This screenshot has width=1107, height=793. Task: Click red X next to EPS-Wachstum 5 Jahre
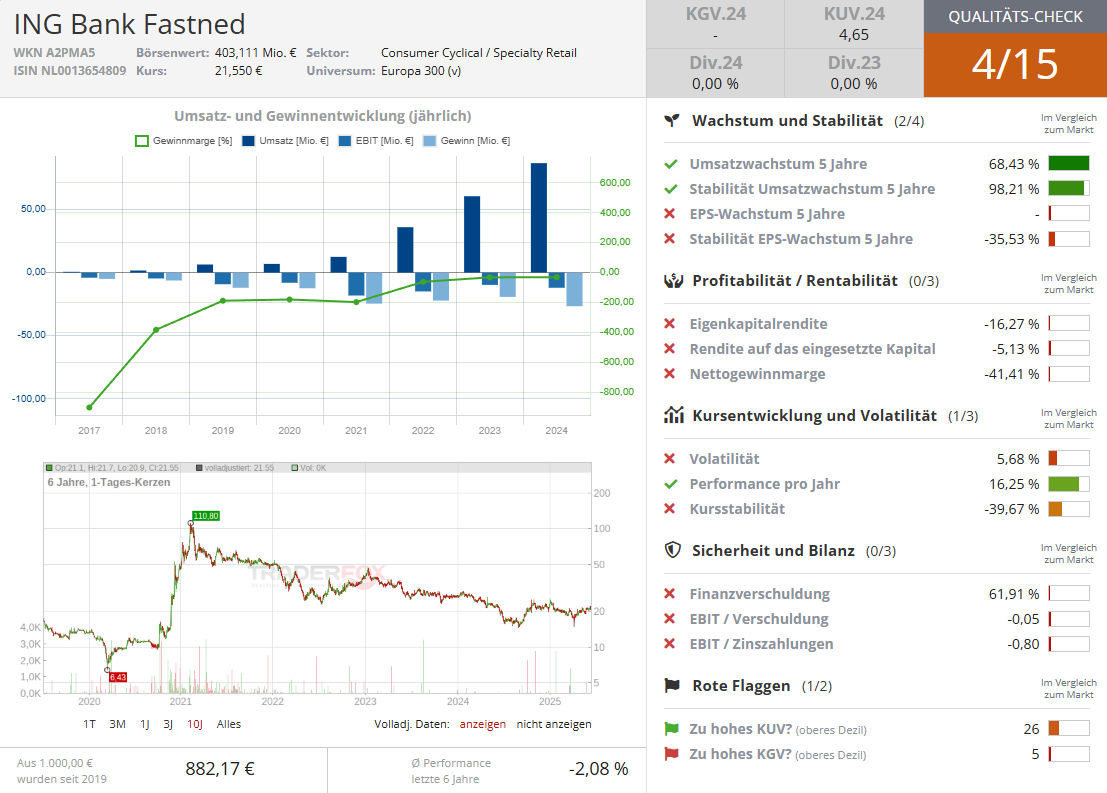coord(670,213)
